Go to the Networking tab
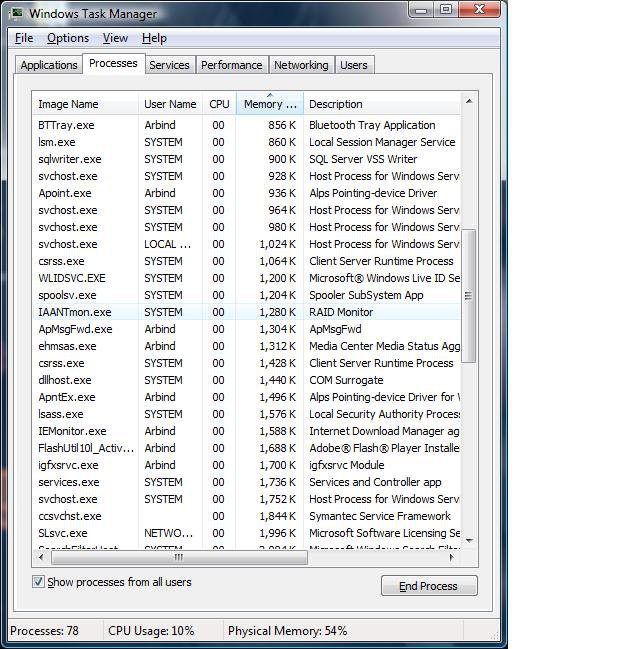 pyautogui.click(x=301, y=65)
